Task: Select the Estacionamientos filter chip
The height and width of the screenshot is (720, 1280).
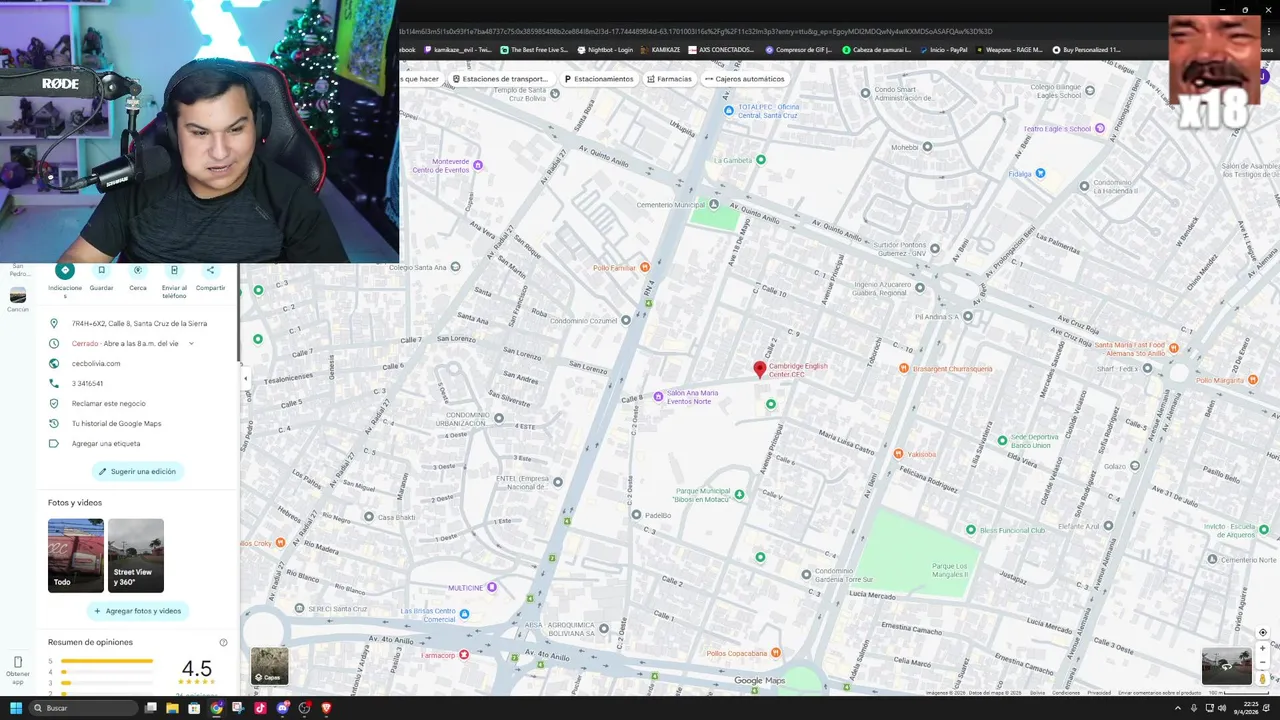Action: click(x=598, y=79)
